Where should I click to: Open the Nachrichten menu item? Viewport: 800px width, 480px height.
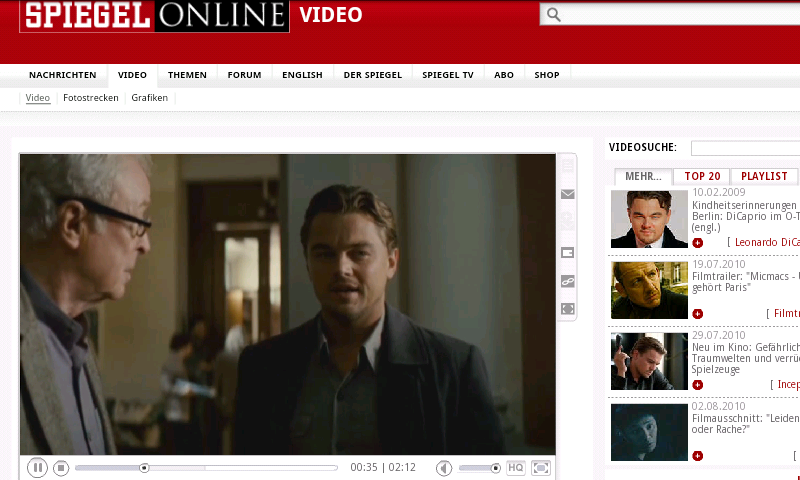(x=62, y=75)
